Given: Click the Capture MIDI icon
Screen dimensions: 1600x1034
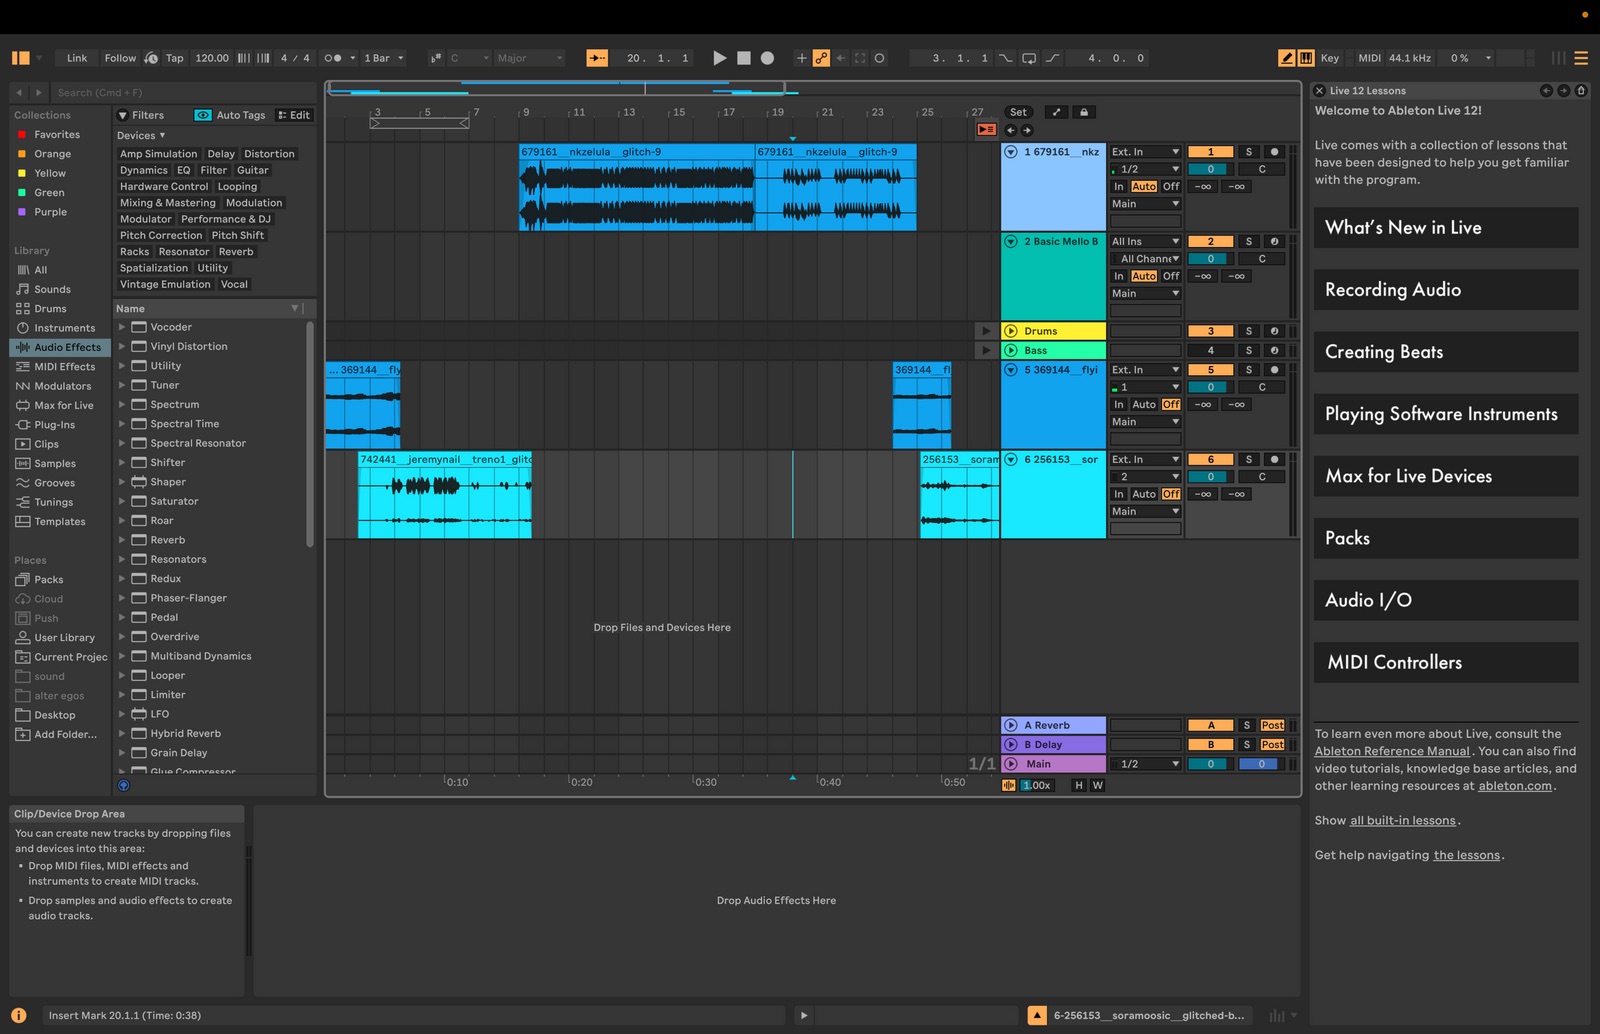Looking at the screenshot, I should [x=859, y=58].
